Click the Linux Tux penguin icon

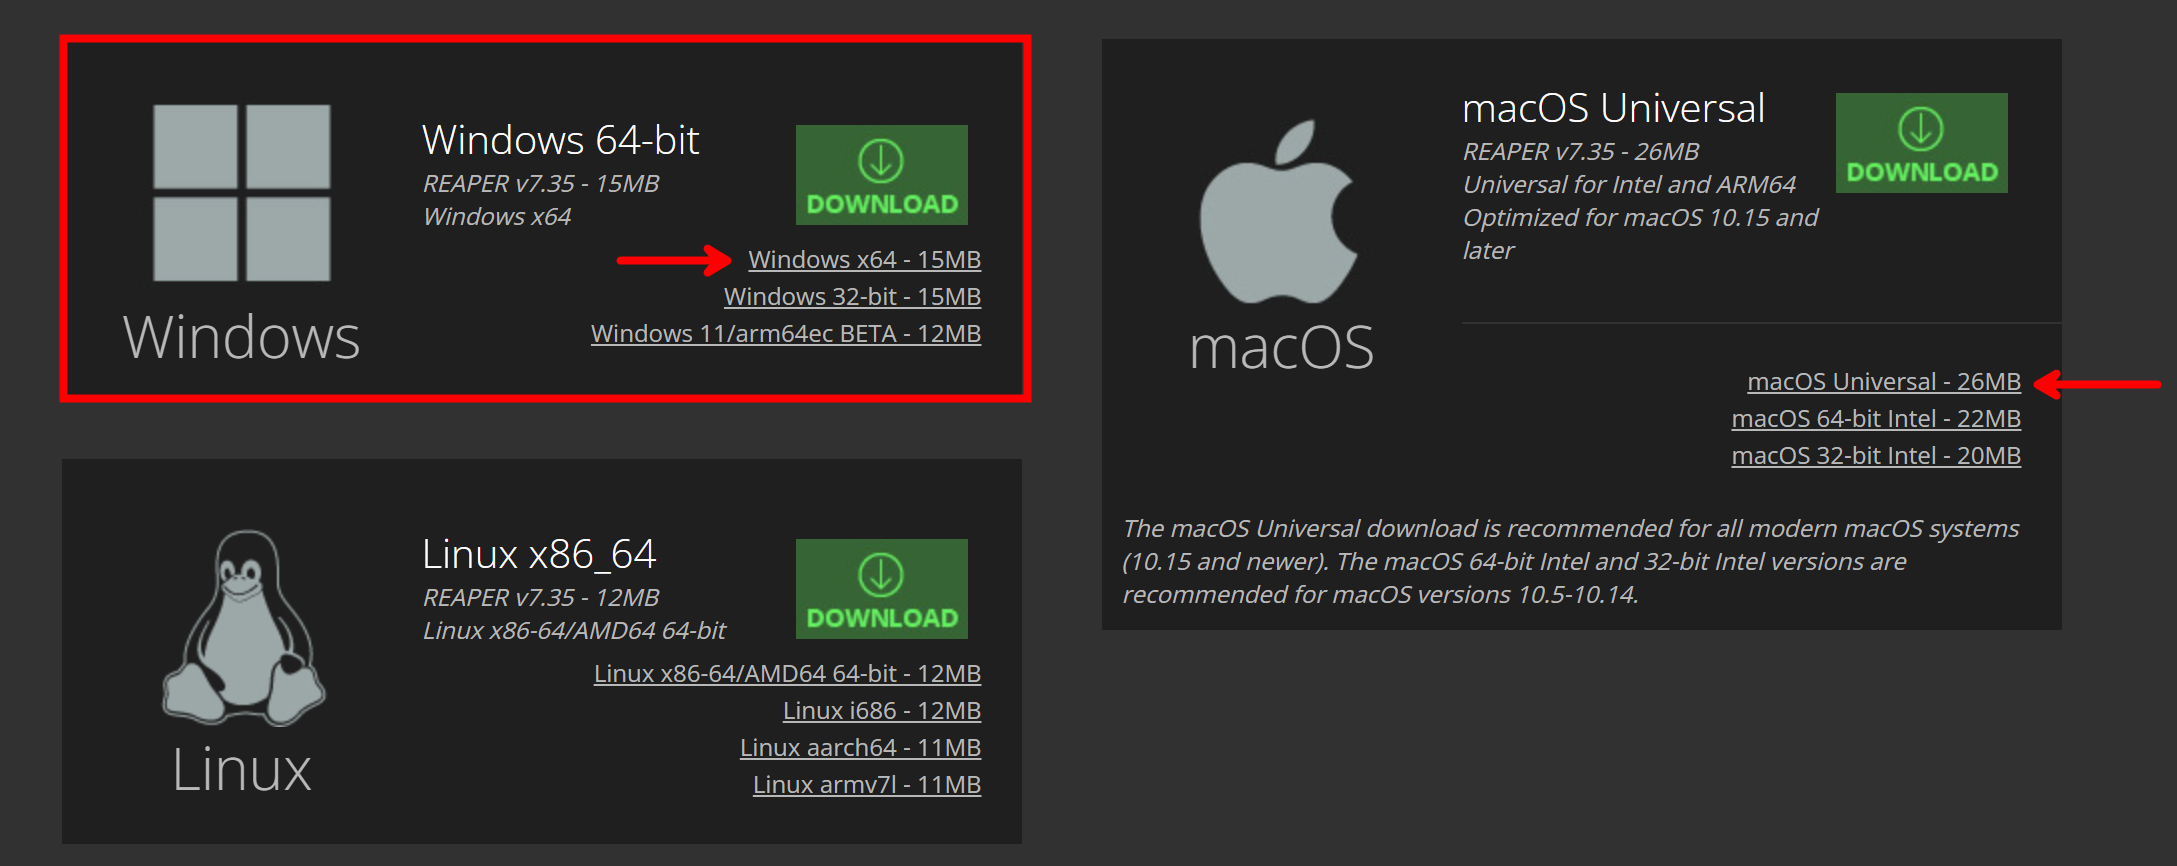coord(244,628)
